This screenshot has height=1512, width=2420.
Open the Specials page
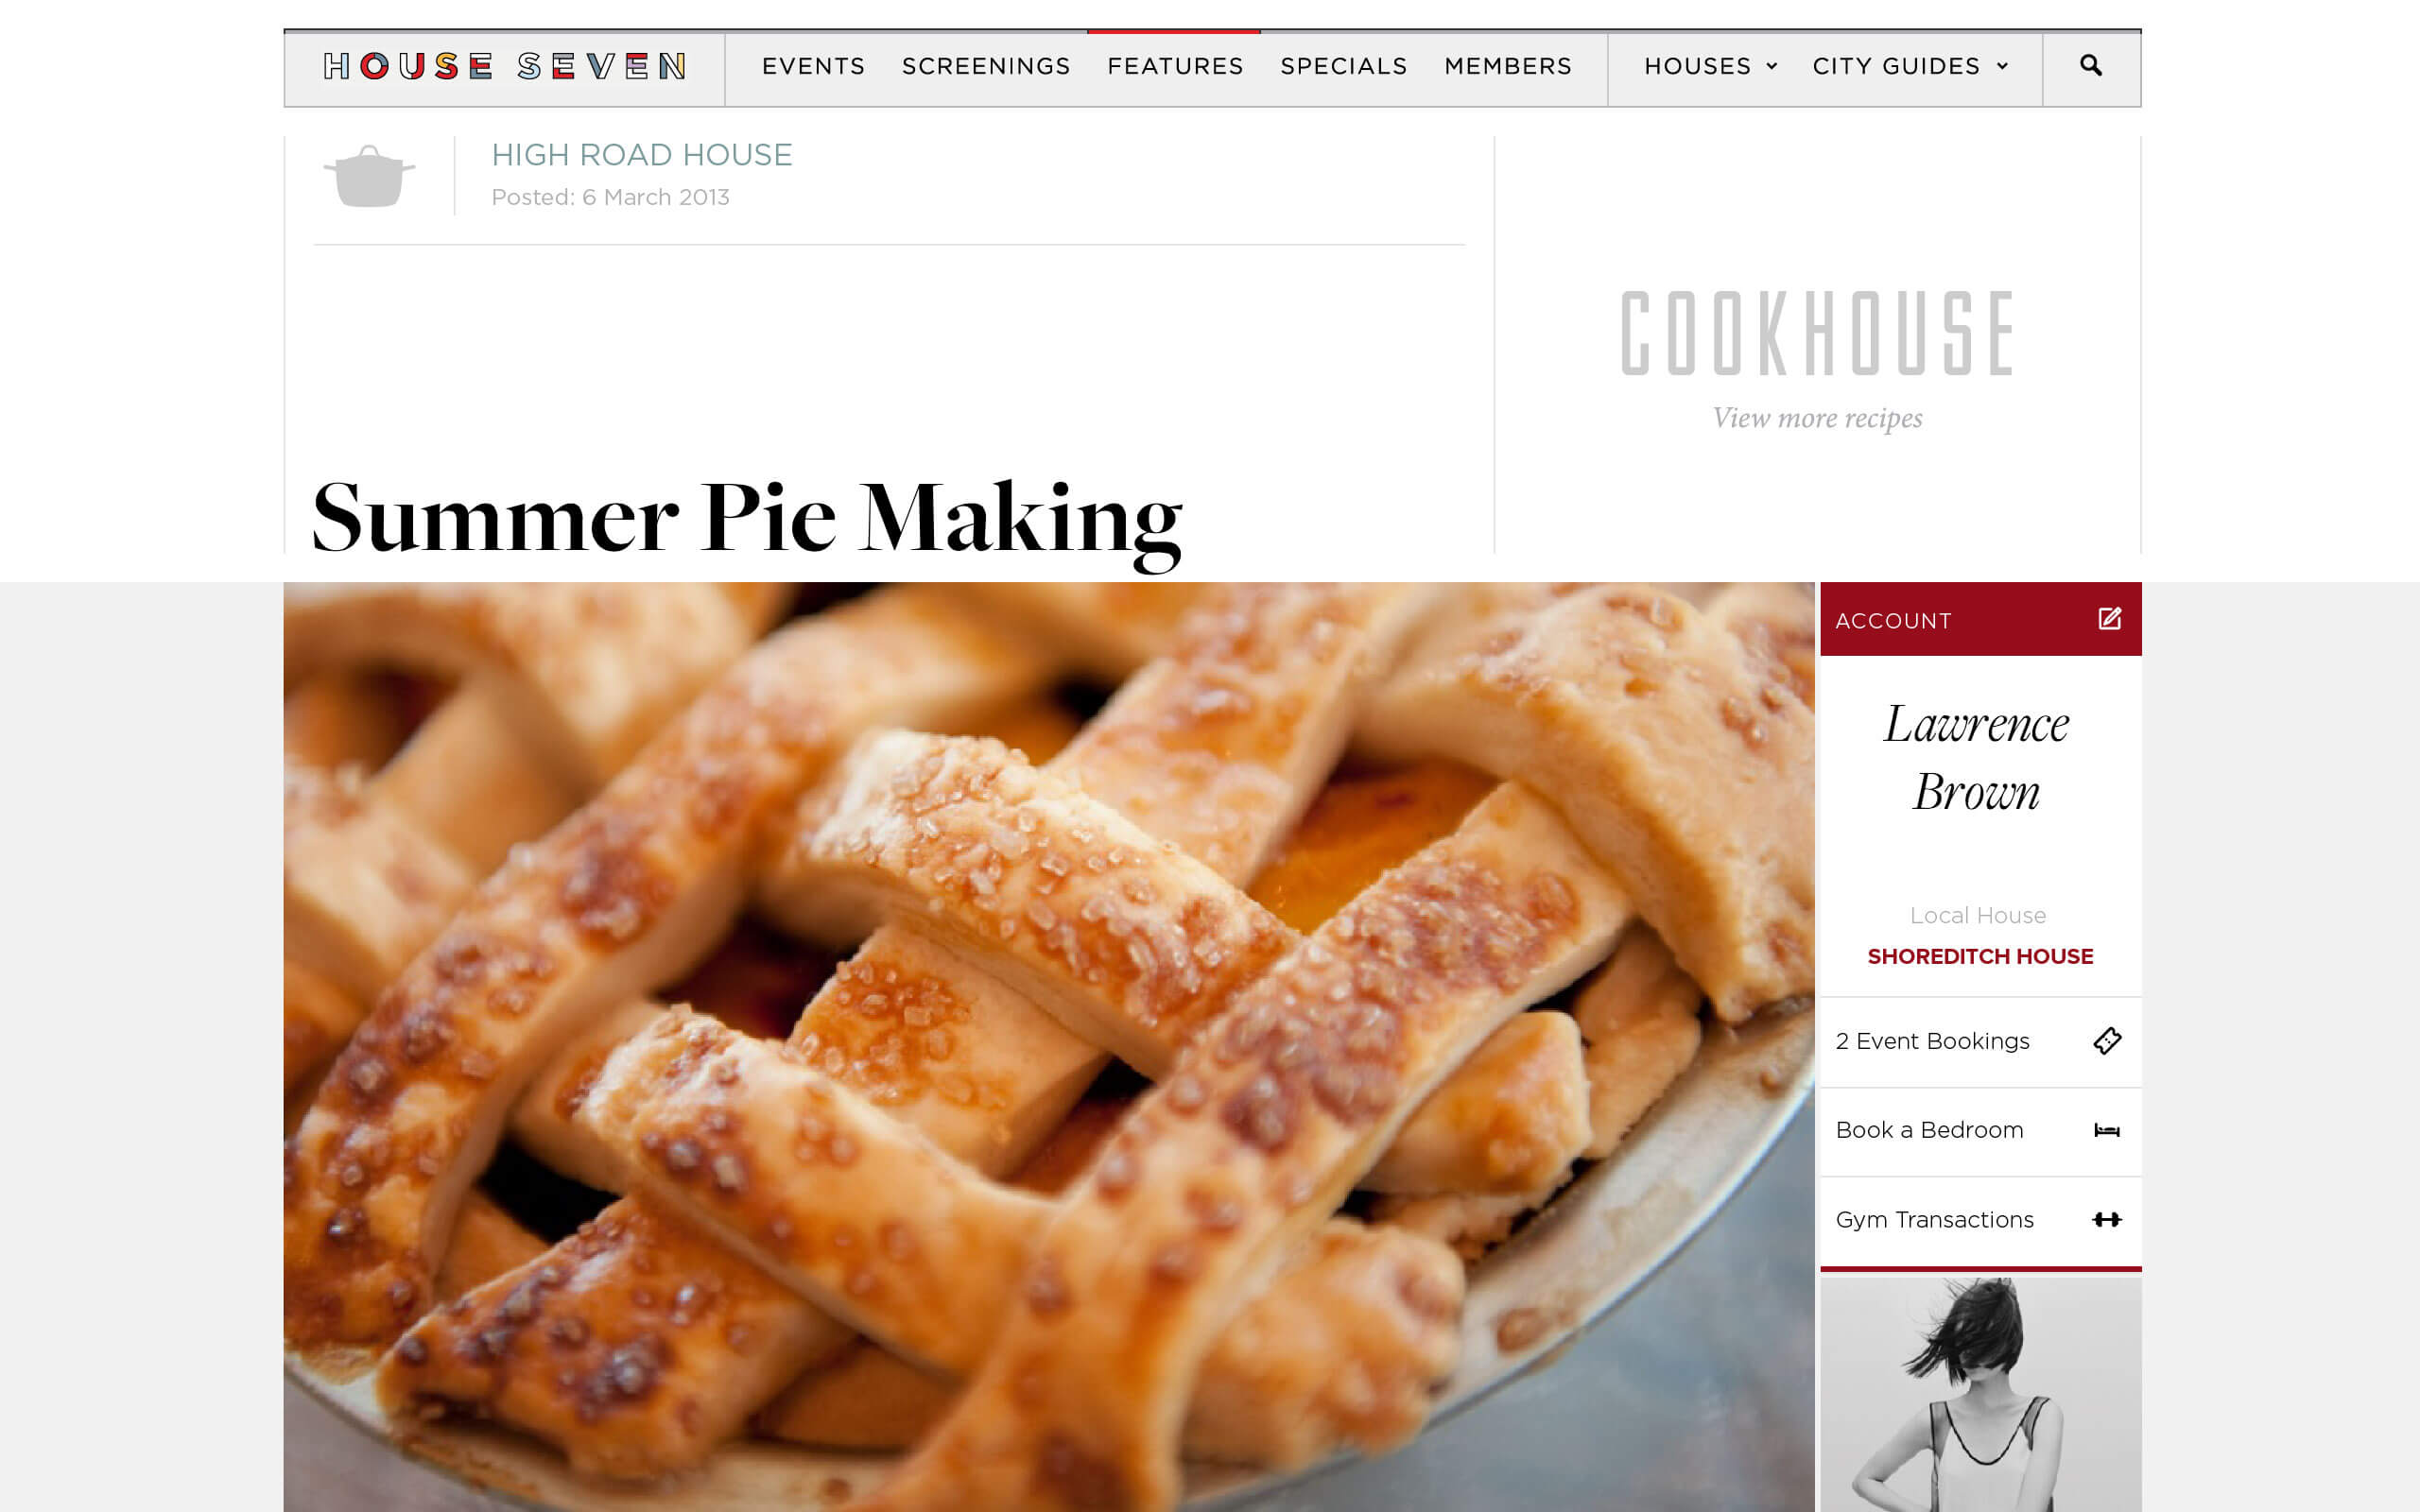(x=1343, y=66)
